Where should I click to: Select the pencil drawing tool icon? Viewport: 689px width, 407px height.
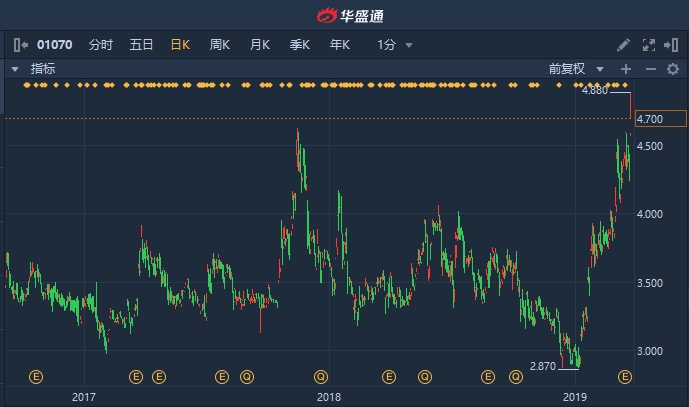(x=623, y=45)
